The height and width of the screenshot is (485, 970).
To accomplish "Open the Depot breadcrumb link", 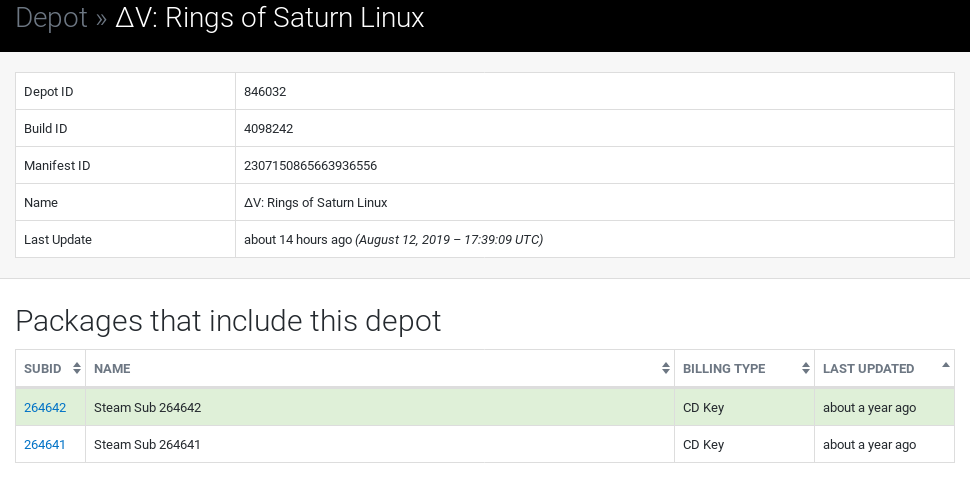I will point(51,17).
